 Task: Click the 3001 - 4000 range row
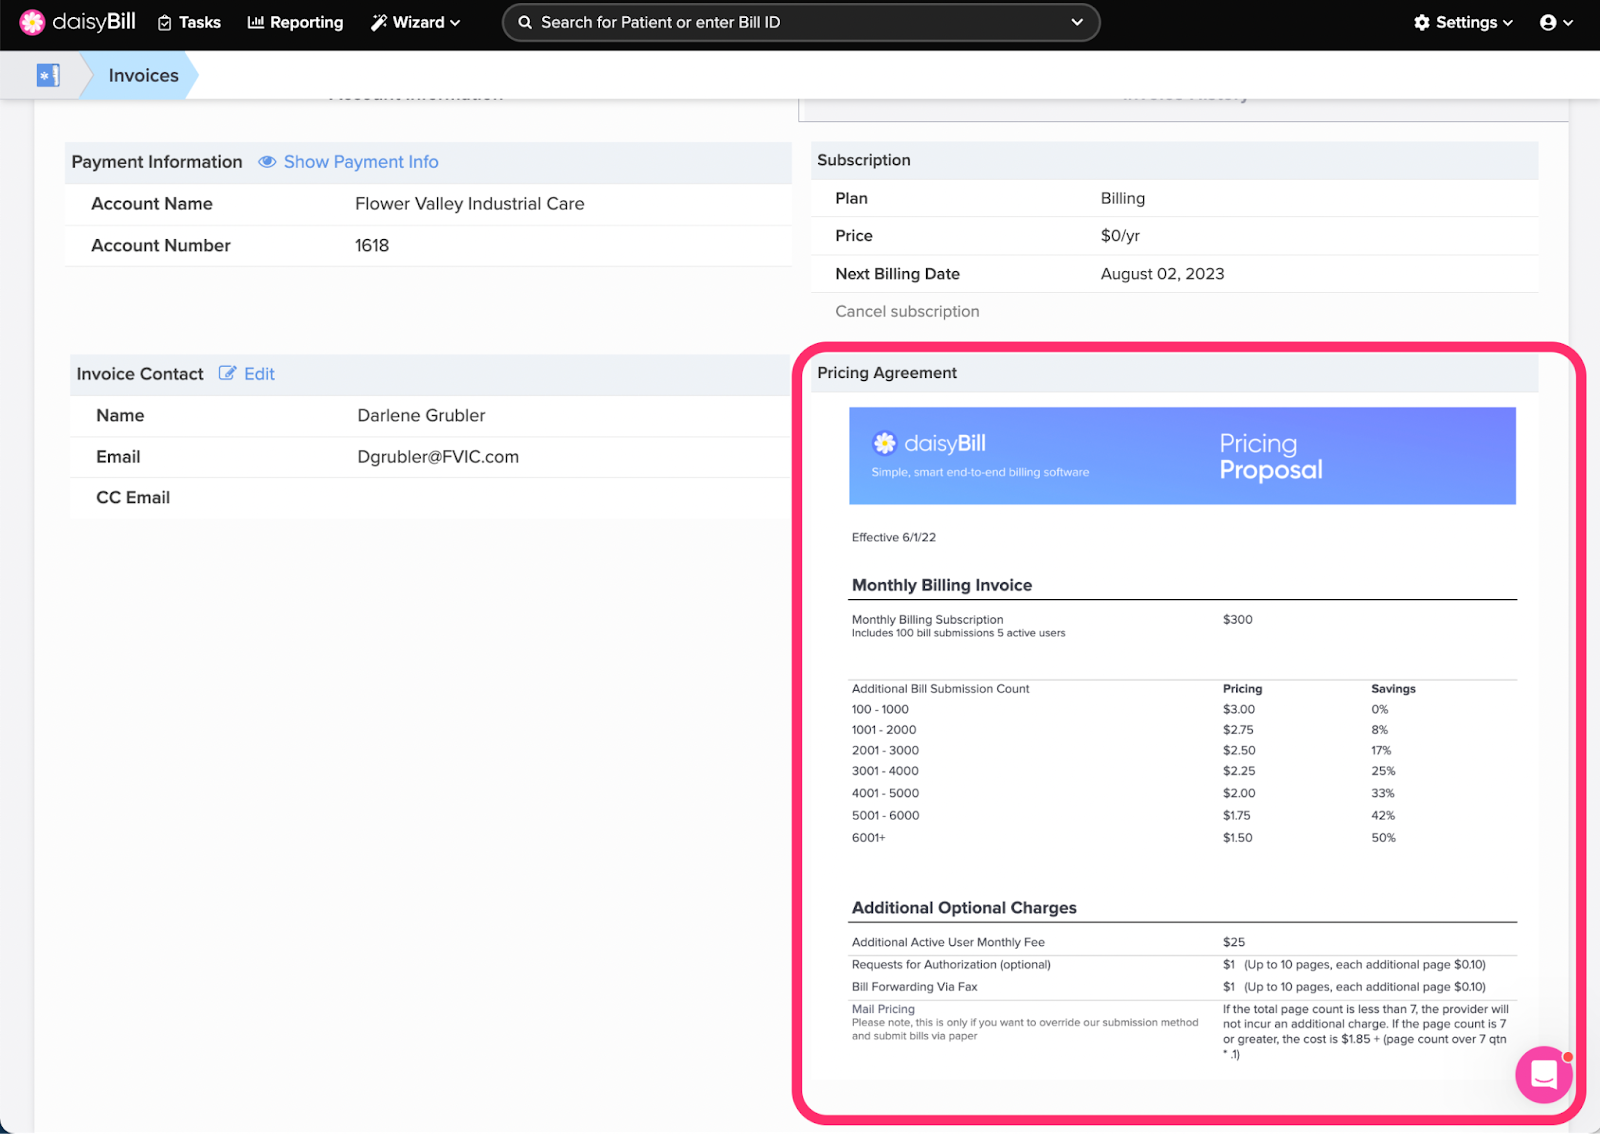pos(1183,771)
